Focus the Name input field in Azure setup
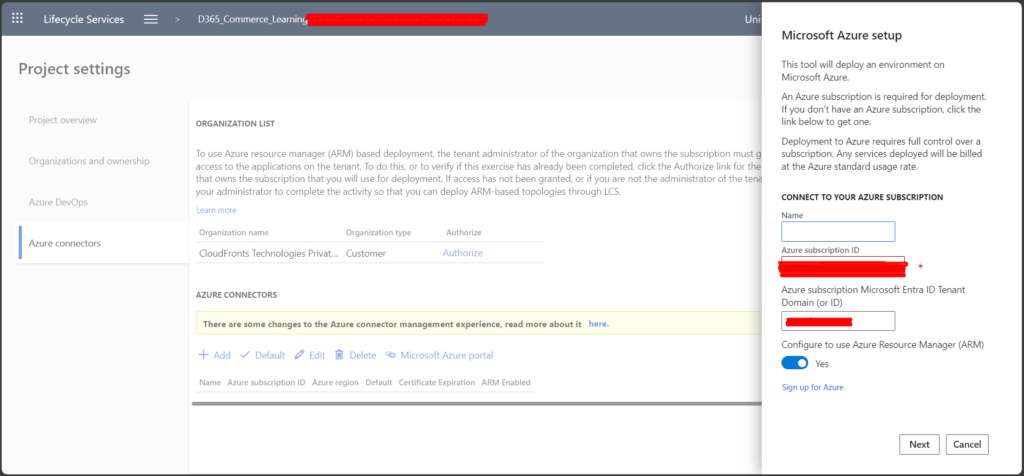The width and height of the screenshot is (1024, 476). click(x=838, y=232)
